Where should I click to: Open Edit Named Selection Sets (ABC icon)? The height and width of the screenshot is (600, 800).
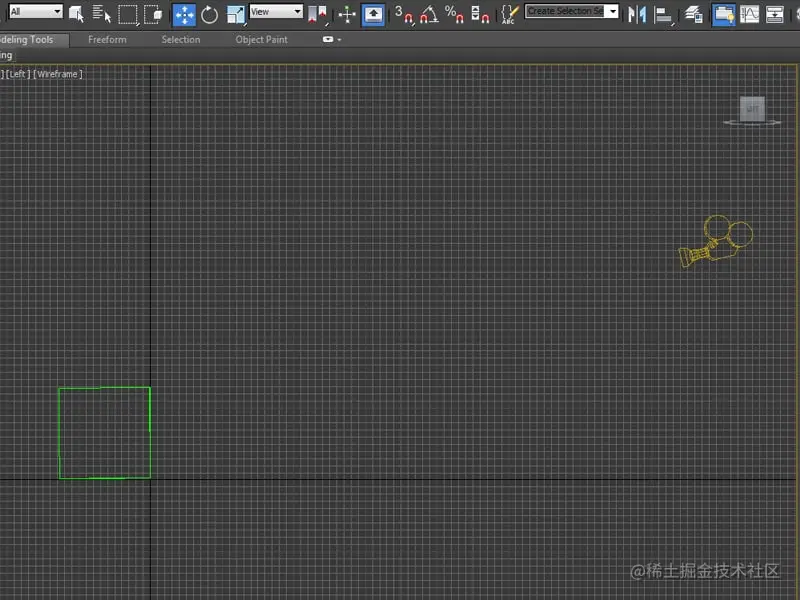click(x=509, y=14)
